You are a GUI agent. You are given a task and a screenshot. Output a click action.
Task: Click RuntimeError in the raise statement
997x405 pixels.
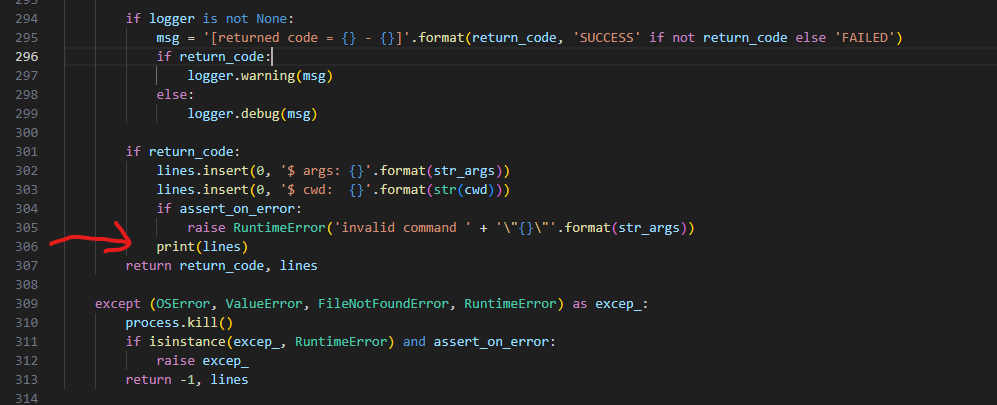click(279, 228)
